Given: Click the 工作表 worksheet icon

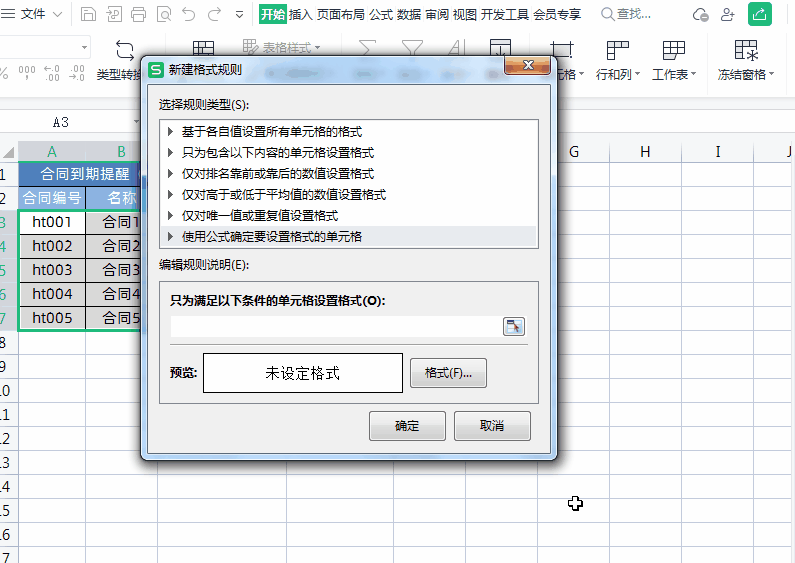Looking at the screenshot, I should [x=673, y=50].
